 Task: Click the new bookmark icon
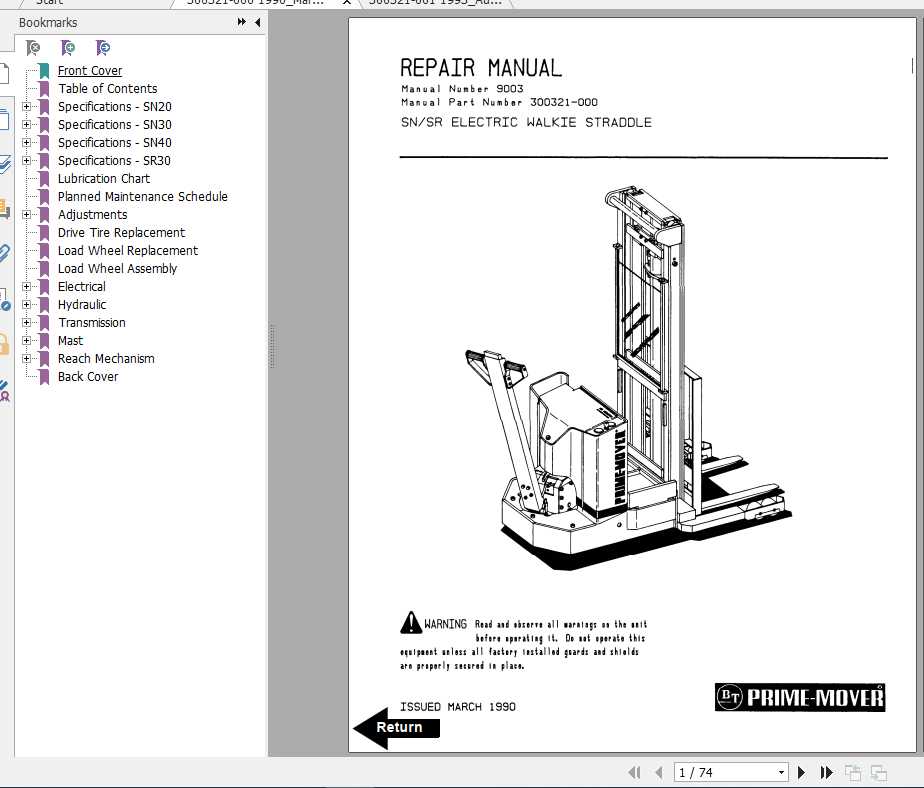pos(67,47)
